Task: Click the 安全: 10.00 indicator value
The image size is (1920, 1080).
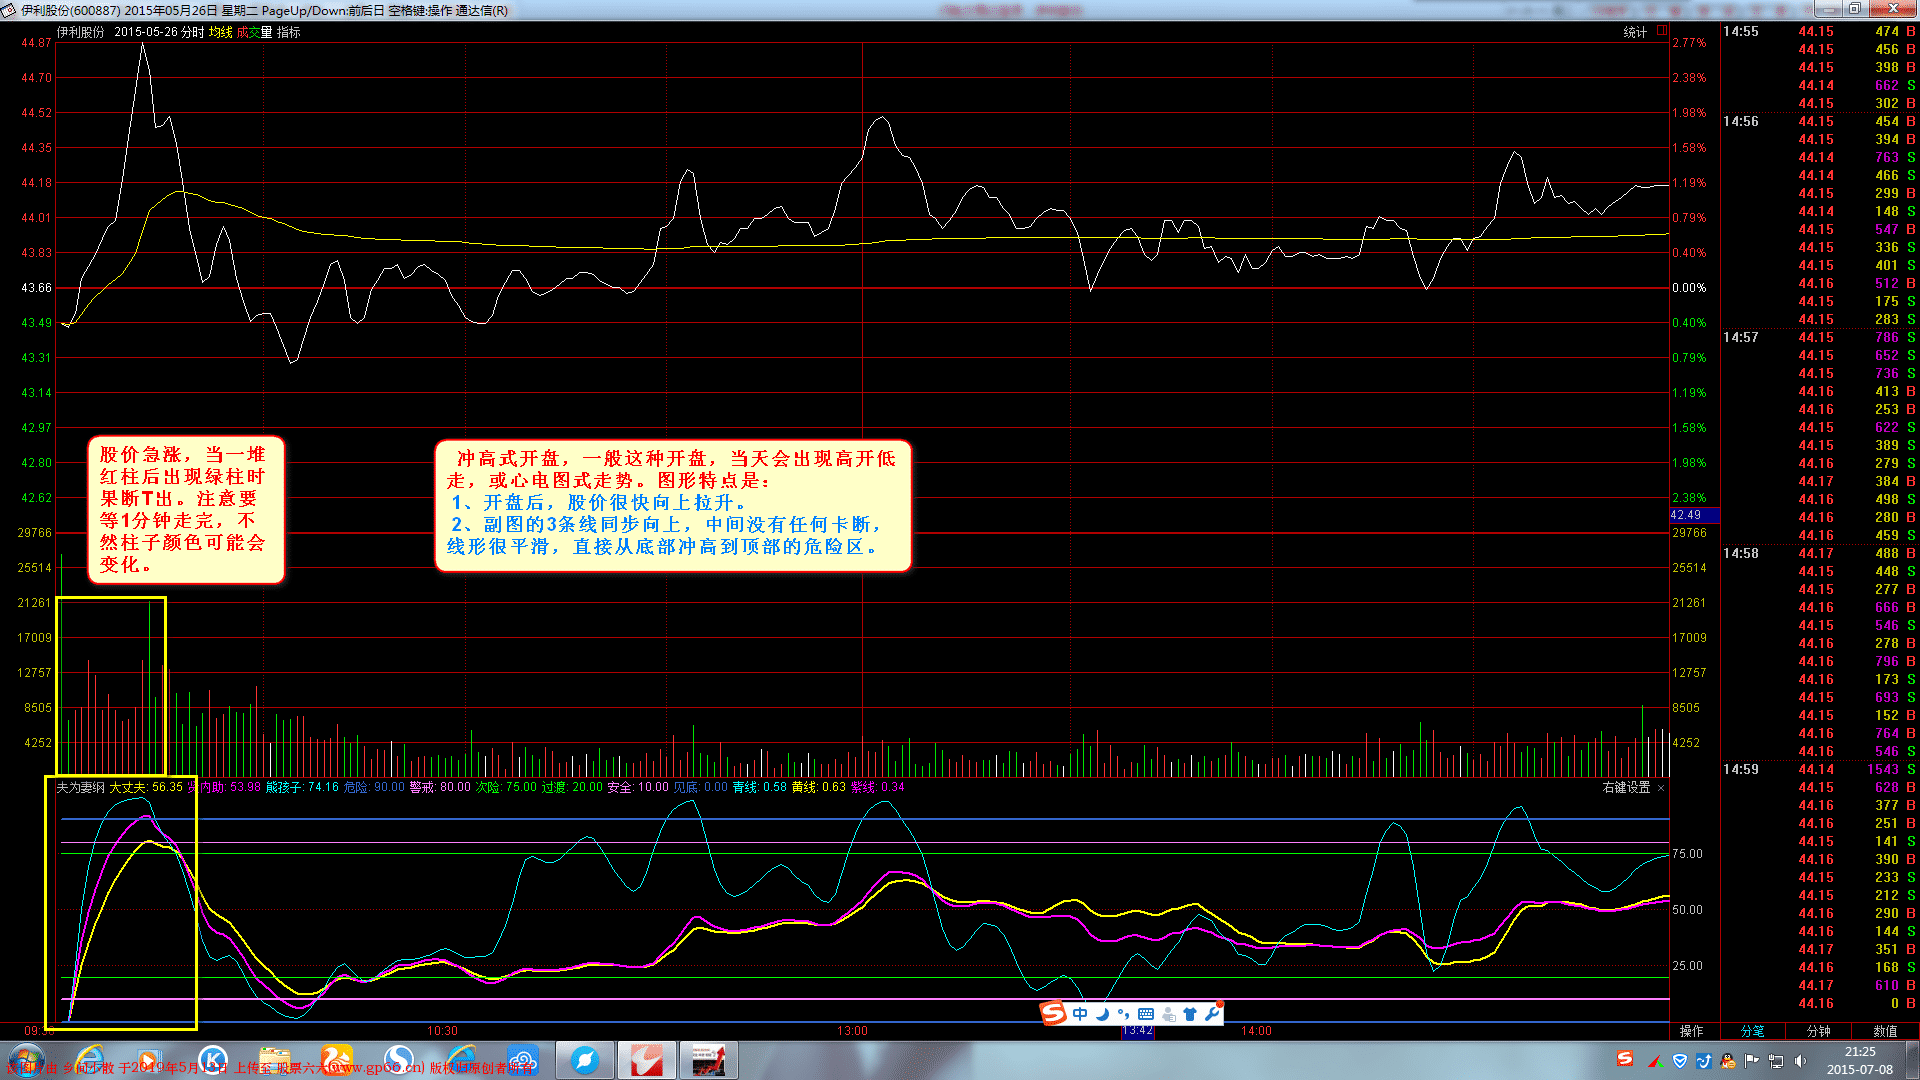Action: pos(638,788)
